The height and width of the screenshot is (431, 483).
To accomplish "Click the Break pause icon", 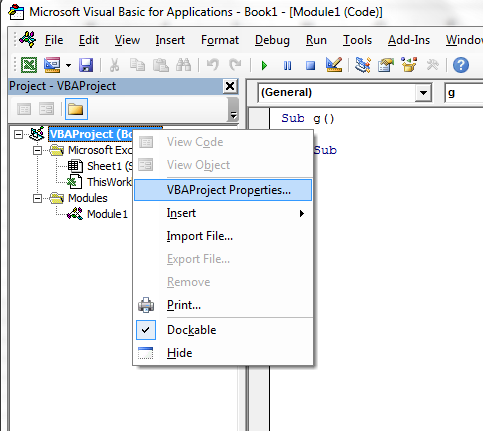I will coord(287,65).
